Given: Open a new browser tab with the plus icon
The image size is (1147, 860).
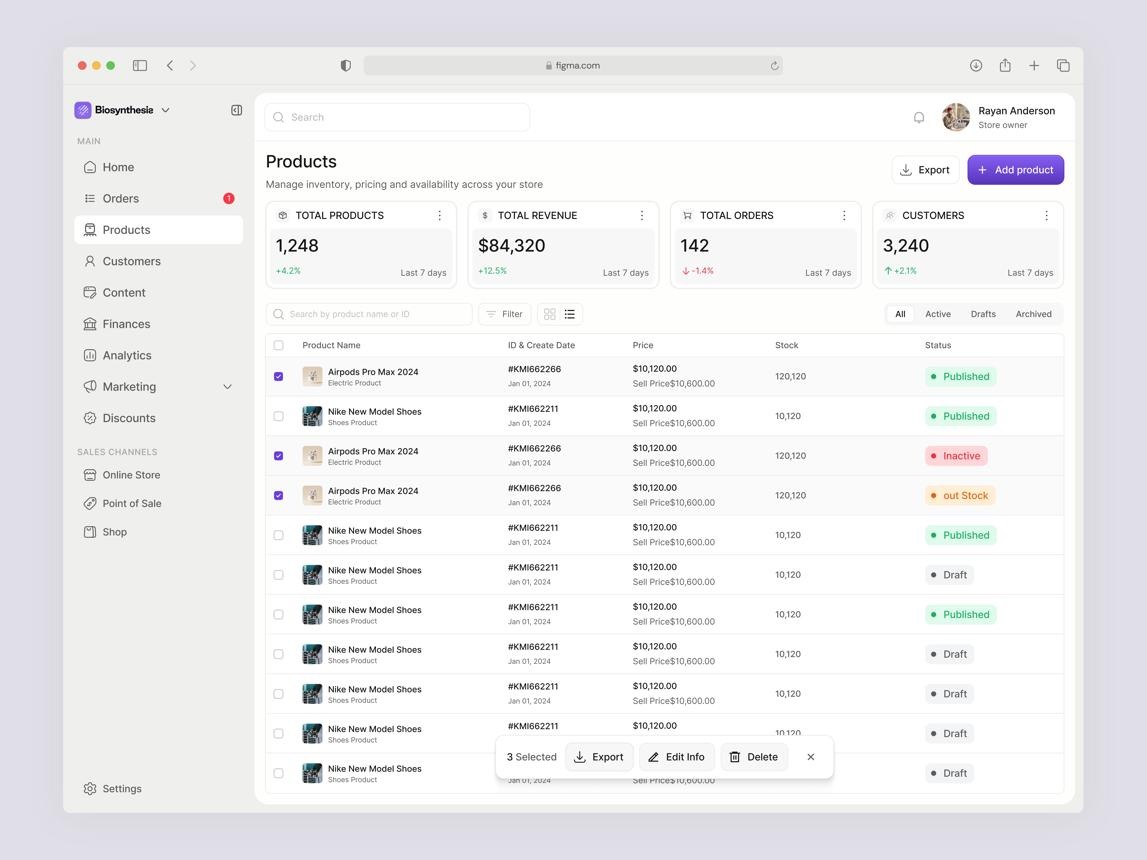Looking at the screenshot, I should (x=1034, y=65).
